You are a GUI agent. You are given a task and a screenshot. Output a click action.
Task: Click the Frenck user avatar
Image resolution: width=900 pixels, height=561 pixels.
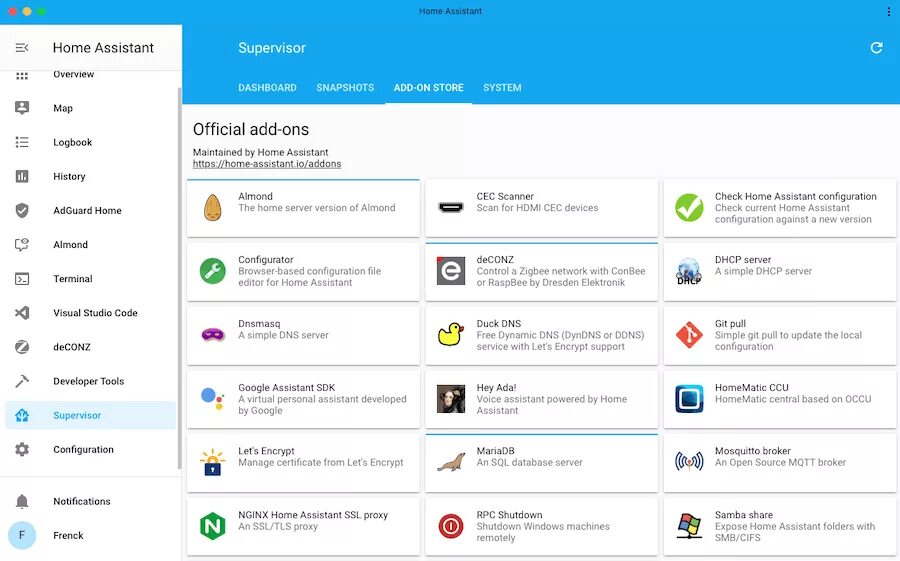[x=22, y=535]
